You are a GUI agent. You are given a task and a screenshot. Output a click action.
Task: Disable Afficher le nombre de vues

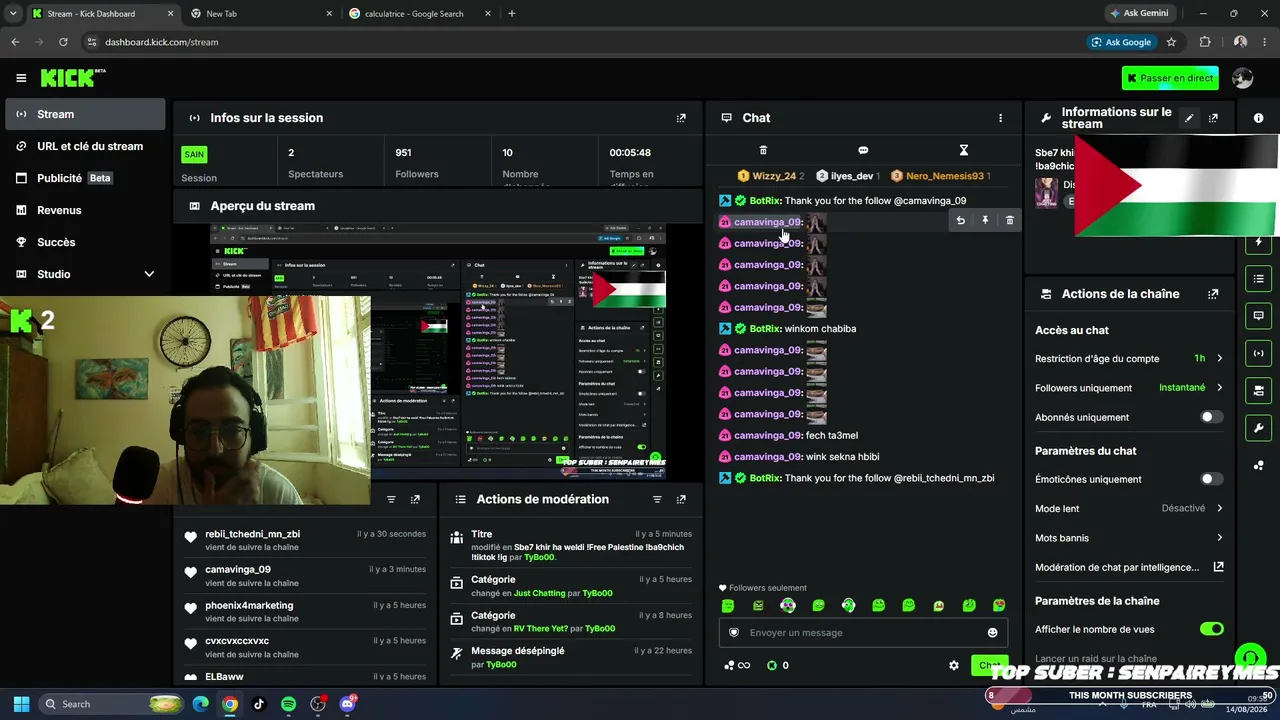[x=1211, y=629]
